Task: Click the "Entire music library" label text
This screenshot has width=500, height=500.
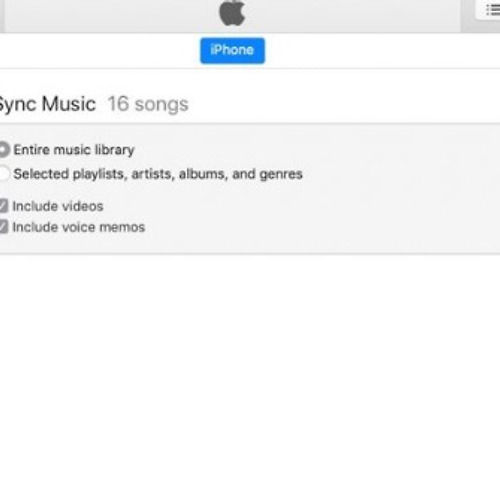Action: click(x=74, y=150)
